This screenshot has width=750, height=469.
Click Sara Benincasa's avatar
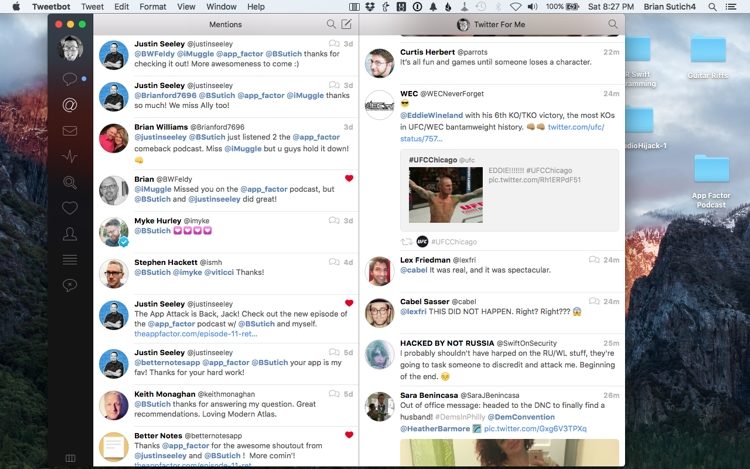[379, 406]
